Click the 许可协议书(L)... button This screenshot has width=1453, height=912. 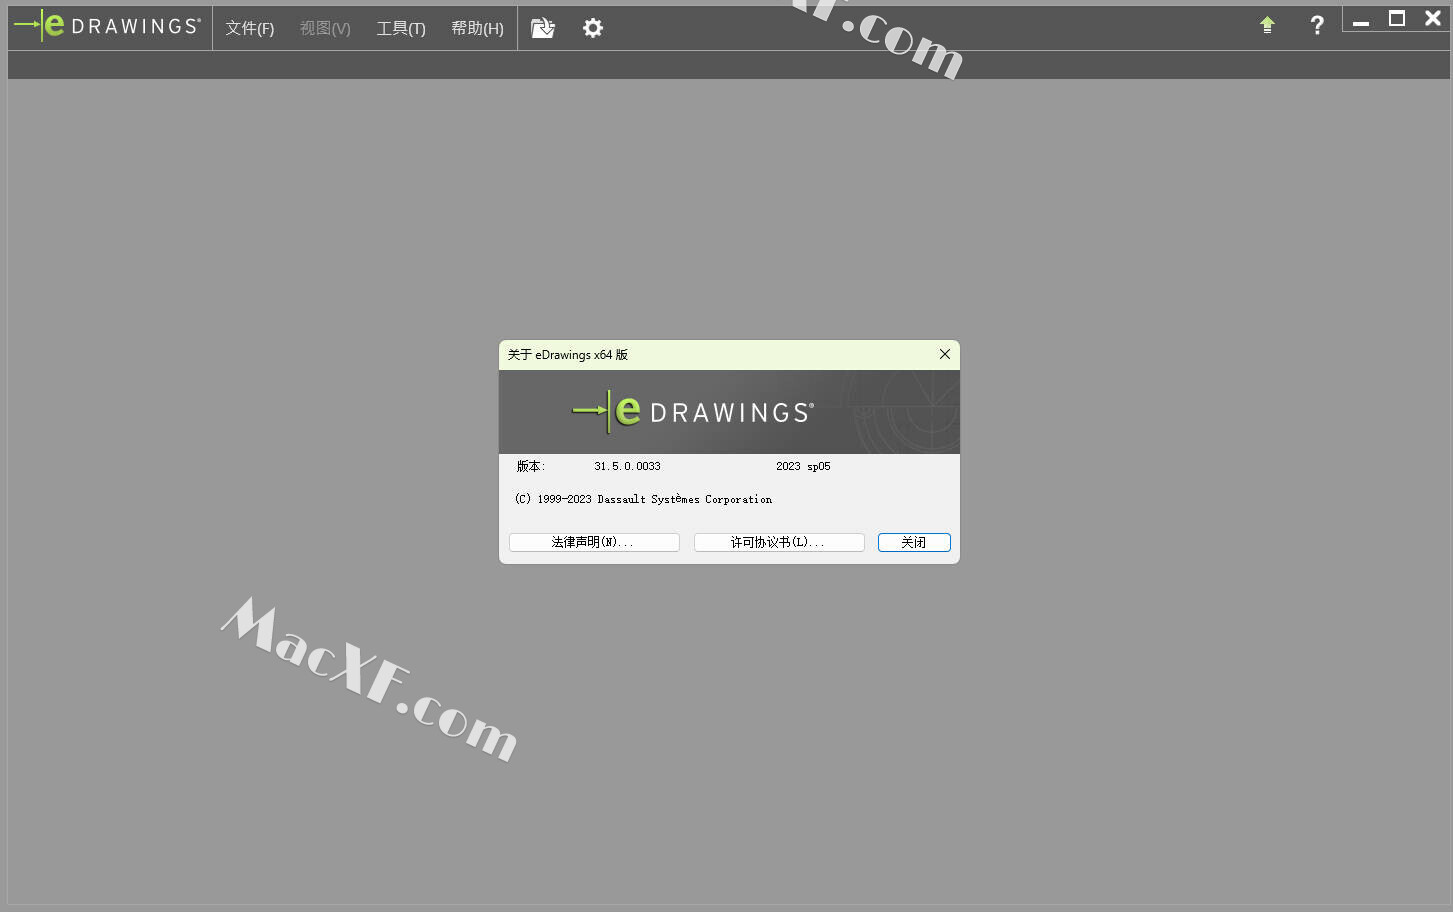(x=779, y=542)
